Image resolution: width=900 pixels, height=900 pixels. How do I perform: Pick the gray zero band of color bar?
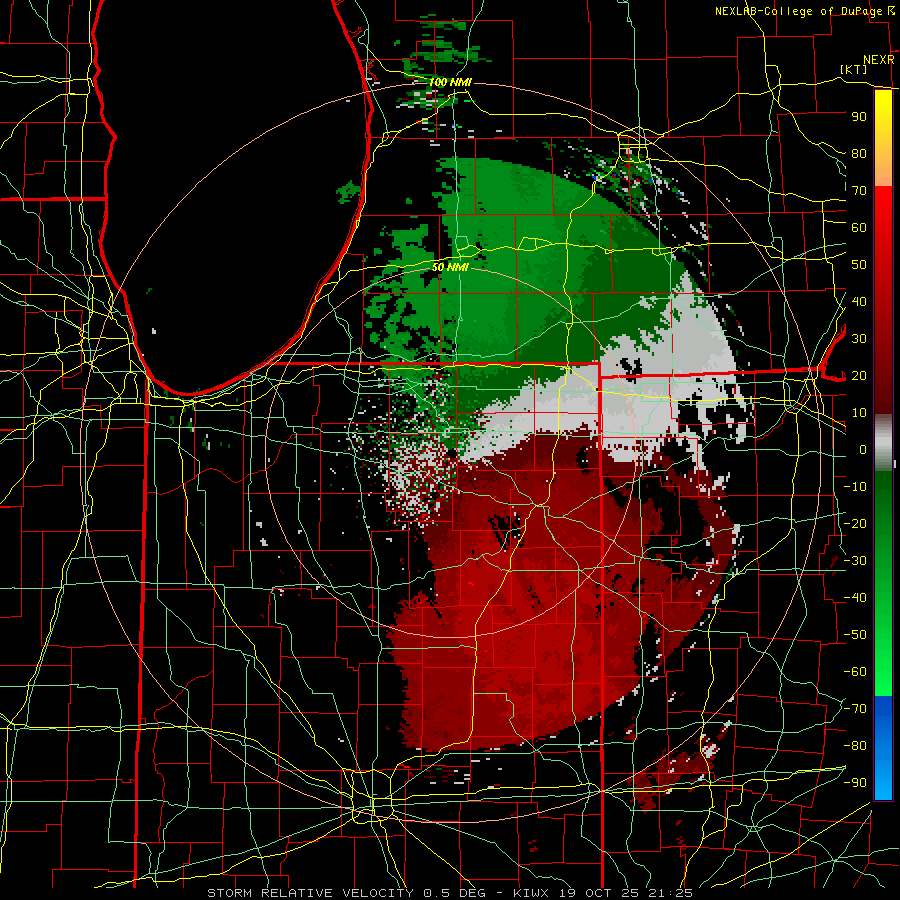[883, 442]
